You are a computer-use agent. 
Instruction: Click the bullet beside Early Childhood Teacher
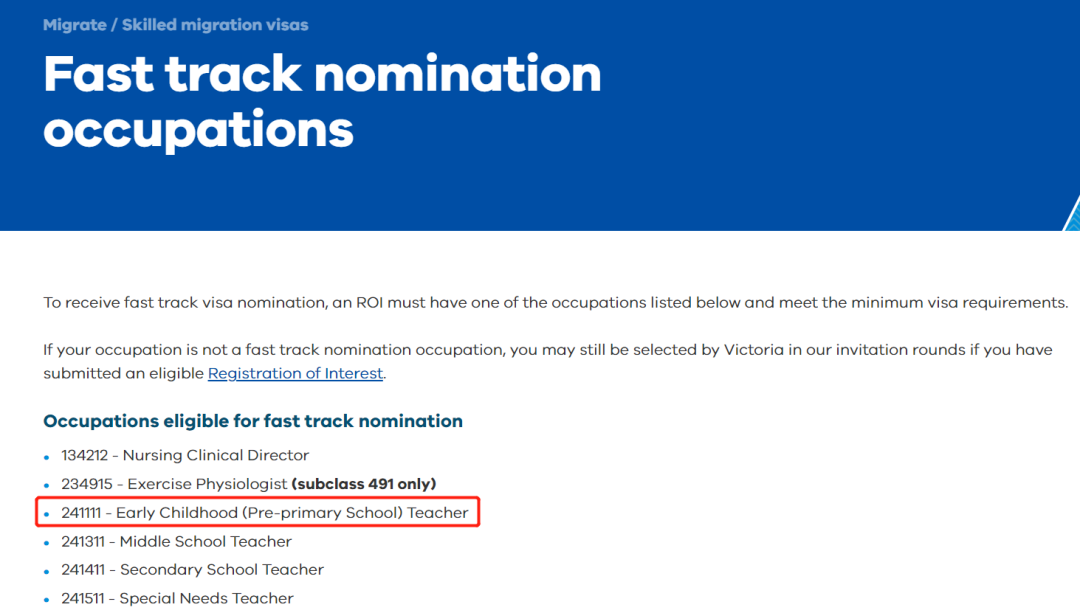click(46, 515)
